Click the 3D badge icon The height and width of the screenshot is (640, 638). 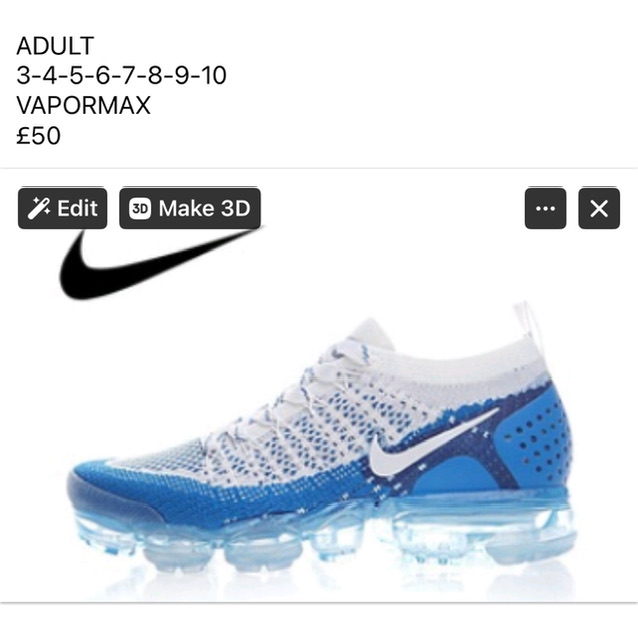pos(140,209)
